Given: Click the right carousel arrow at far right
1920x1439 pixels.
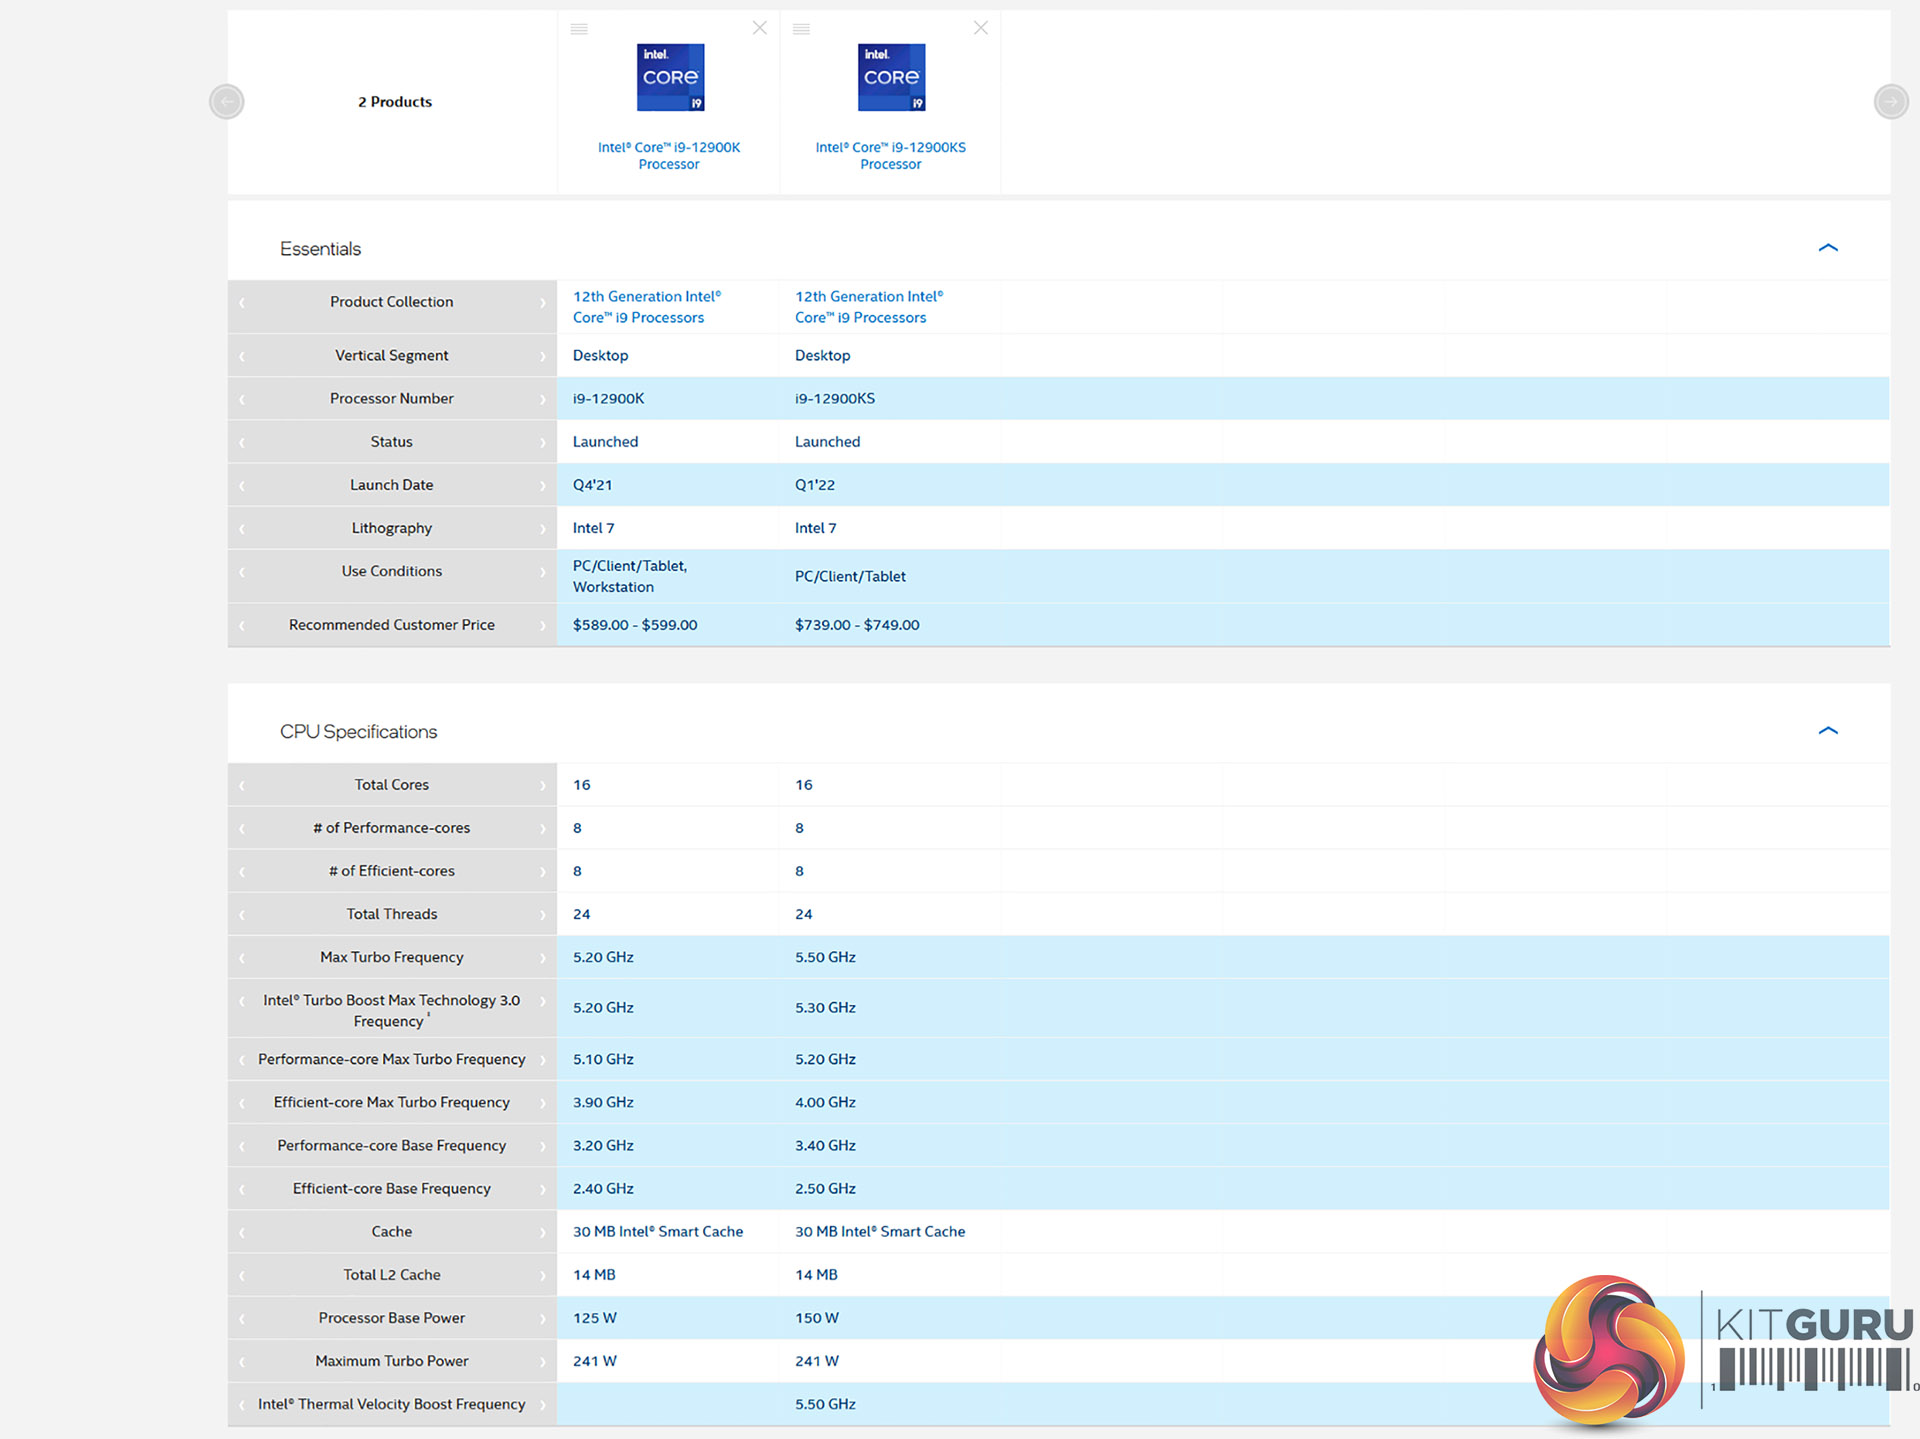Looking at the screenshot, I should coord(1890,101).
